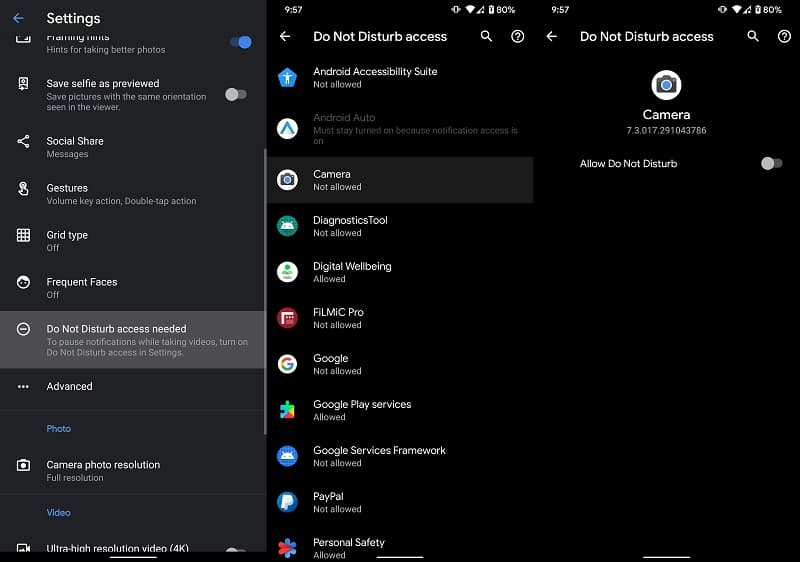Expand the Advanced settings
800x562 pixels.
pos(133,387)
